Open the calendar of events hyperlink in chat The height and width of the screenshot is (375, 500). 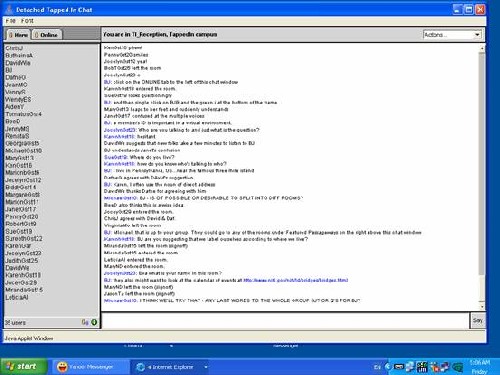tap(296, 280)
